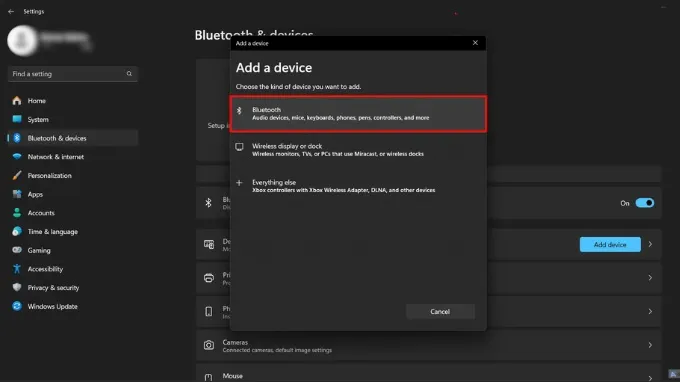This screenshot has width=680, height=382.
Task: Open Apps settings
Action: point(73,194)
